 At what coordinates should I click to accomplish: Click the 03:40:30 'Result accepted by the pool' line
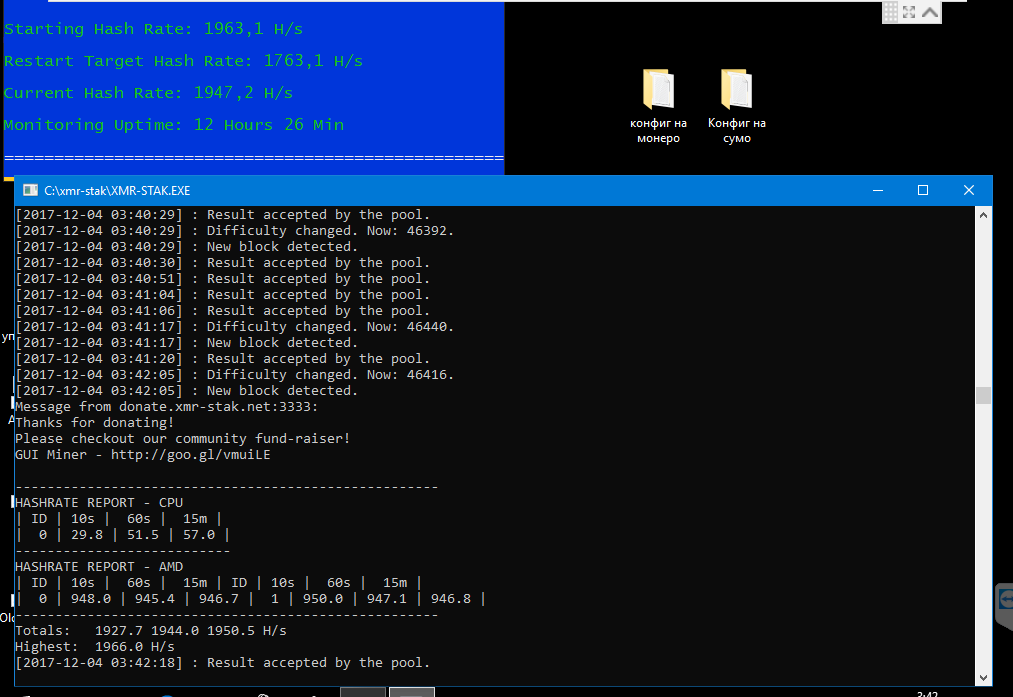click(x=223, y=263)
